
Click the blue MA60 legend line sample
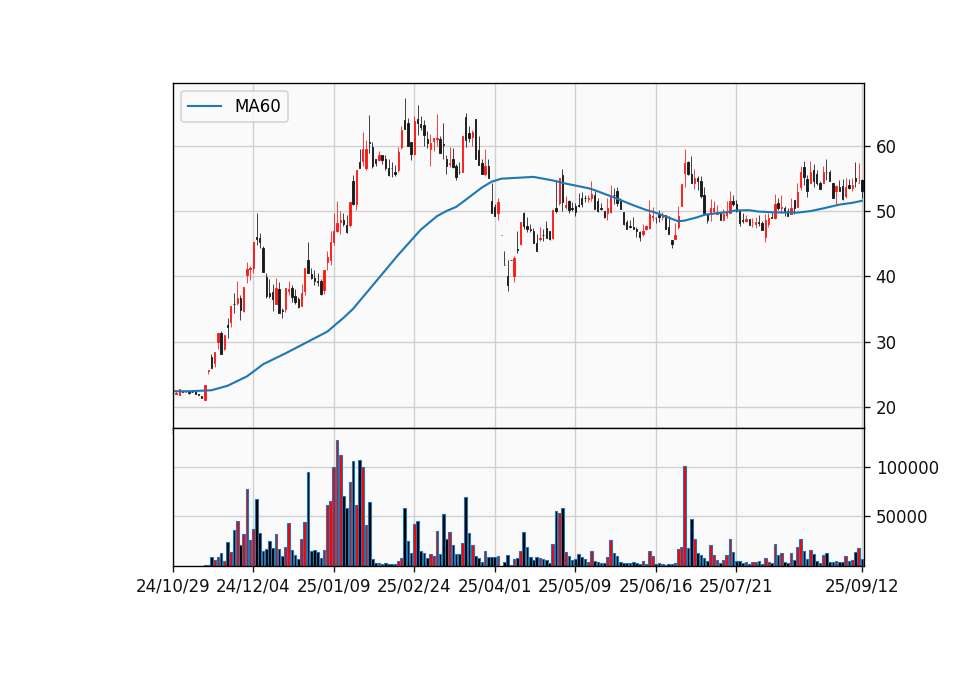[x=204, y=106]
